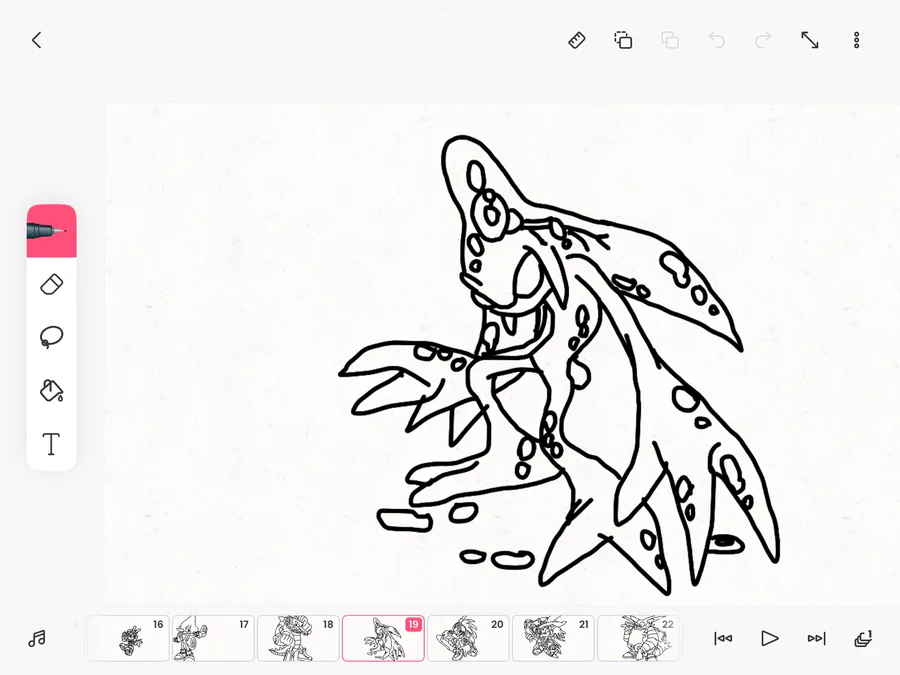Select frame 21 thumbnail
Image resolution: width=900 pixels, height=675 pixels.
pyautogui.click(x=553, y=638)
